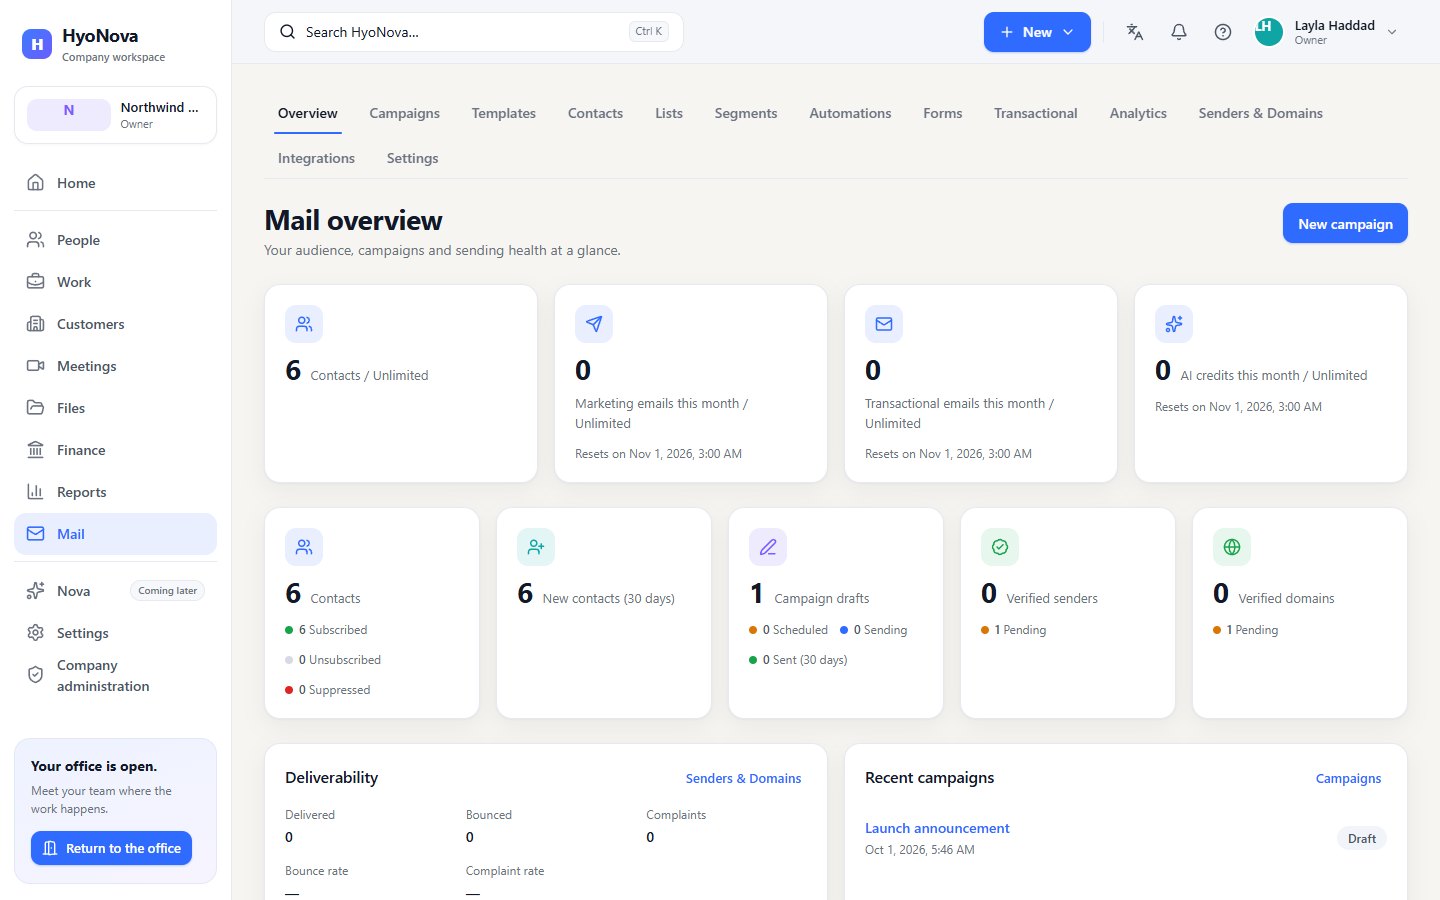Image resolution: width=1440 pixels, height=900 pixels.
Task: Open the Northwind workspace switcher
Action: click(x=115, y=115)
